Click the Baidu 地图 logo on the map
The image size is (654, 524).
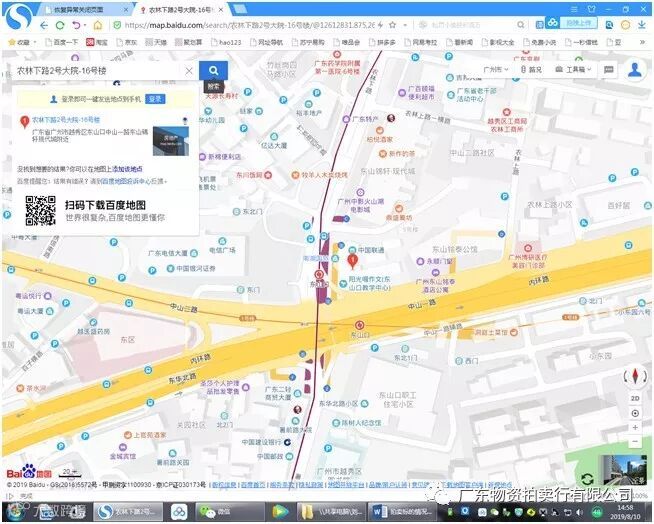[x=29, y=473]
